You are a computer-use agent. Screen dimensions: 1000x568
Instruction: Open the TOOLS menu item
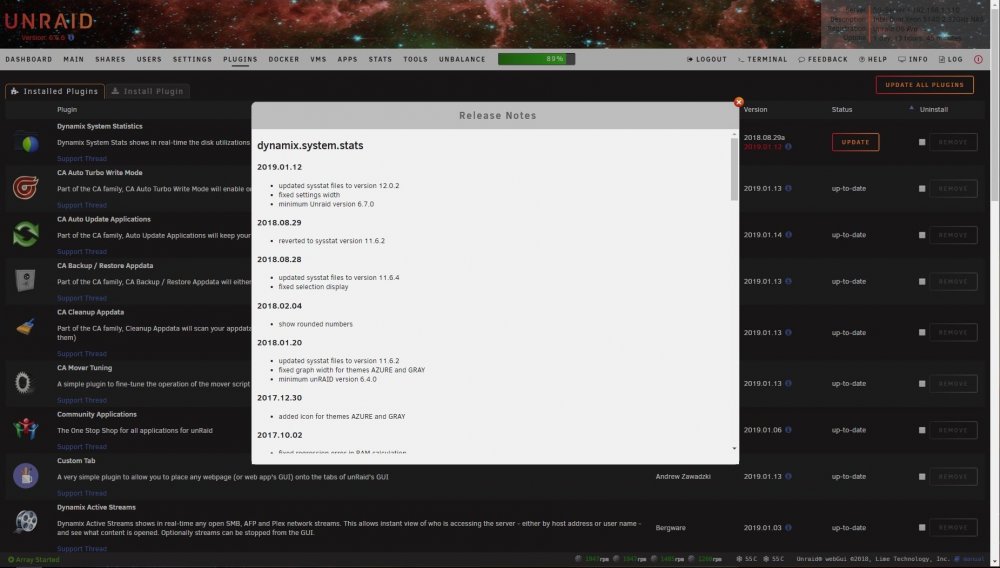tap(415, 59)
